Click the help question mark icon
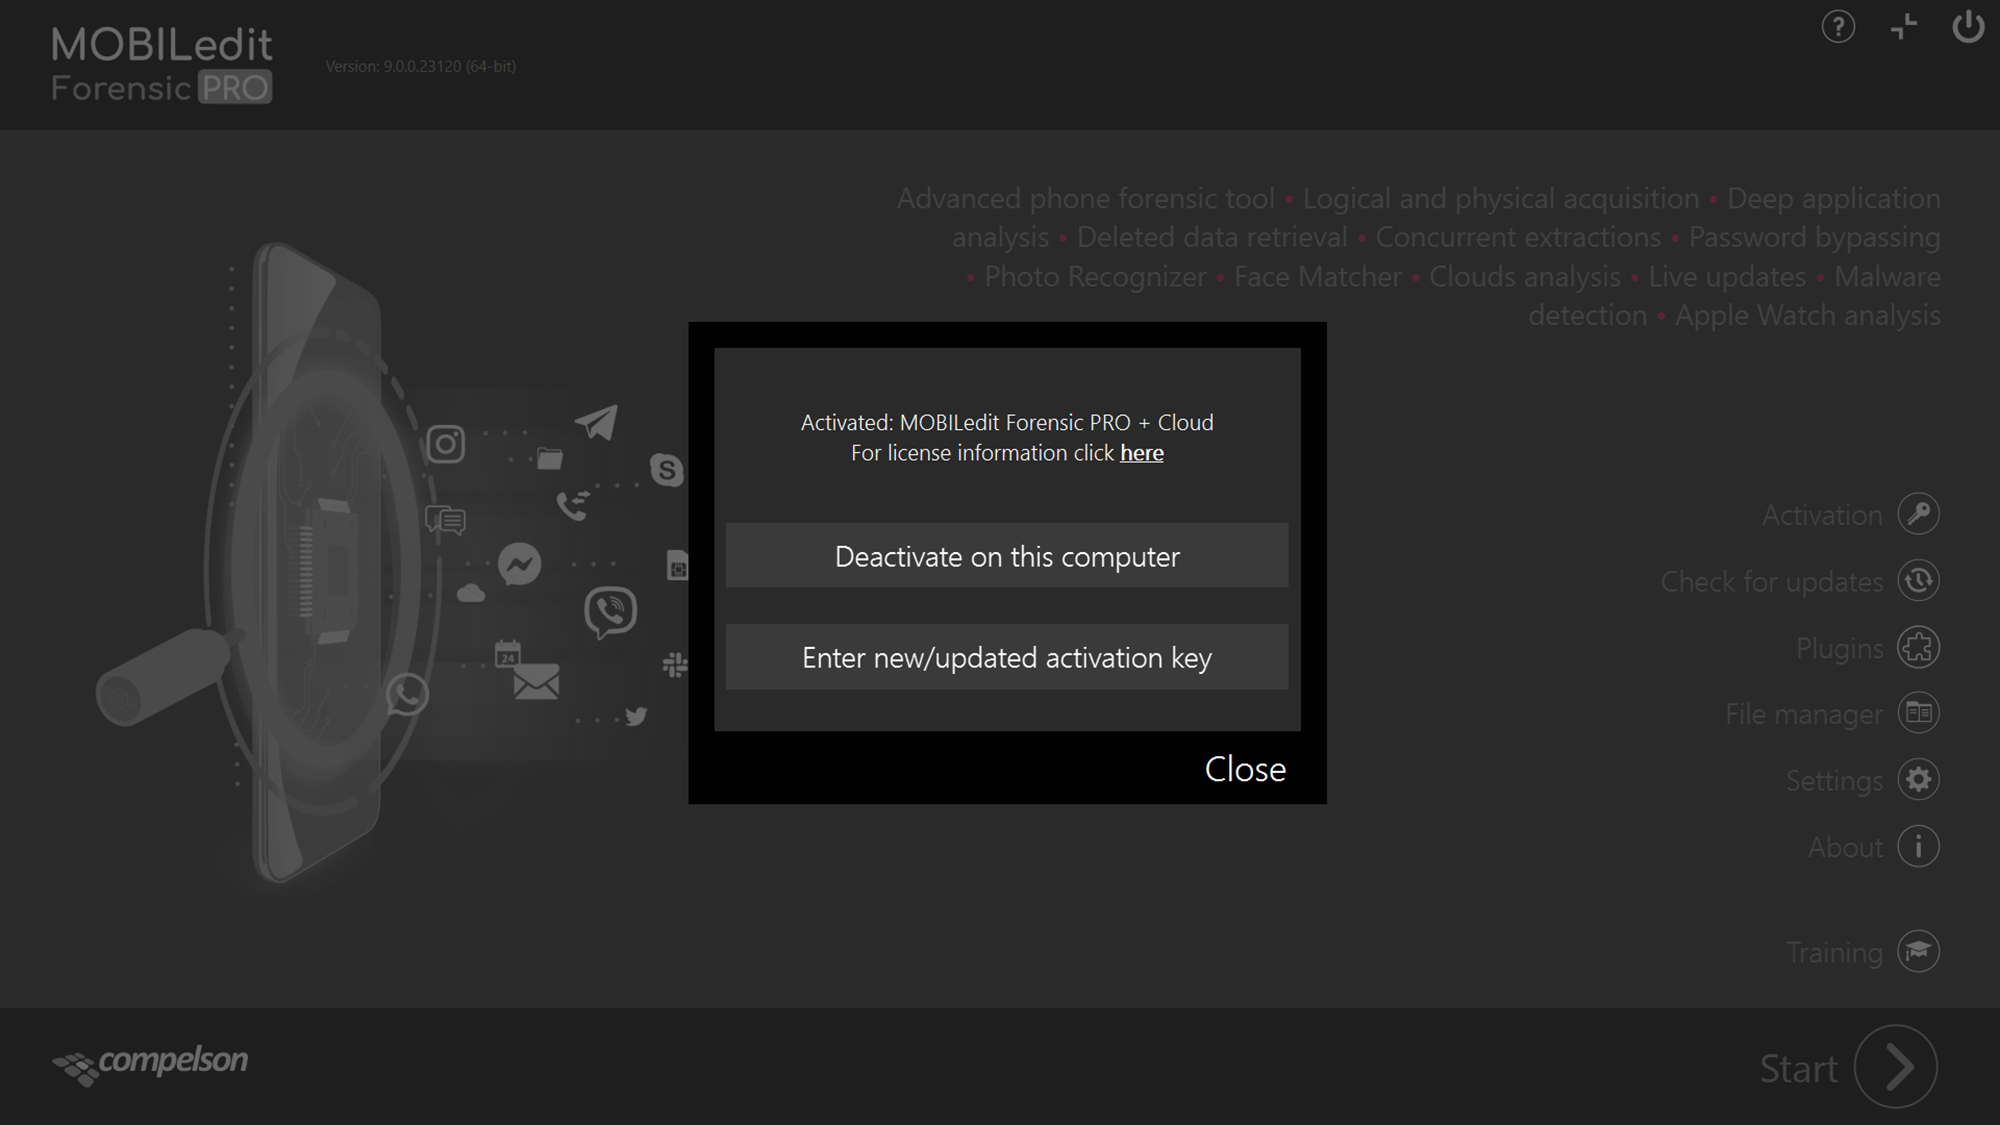The height and width of the screenshot is (1125, 2000). (x=1838, y=27)
